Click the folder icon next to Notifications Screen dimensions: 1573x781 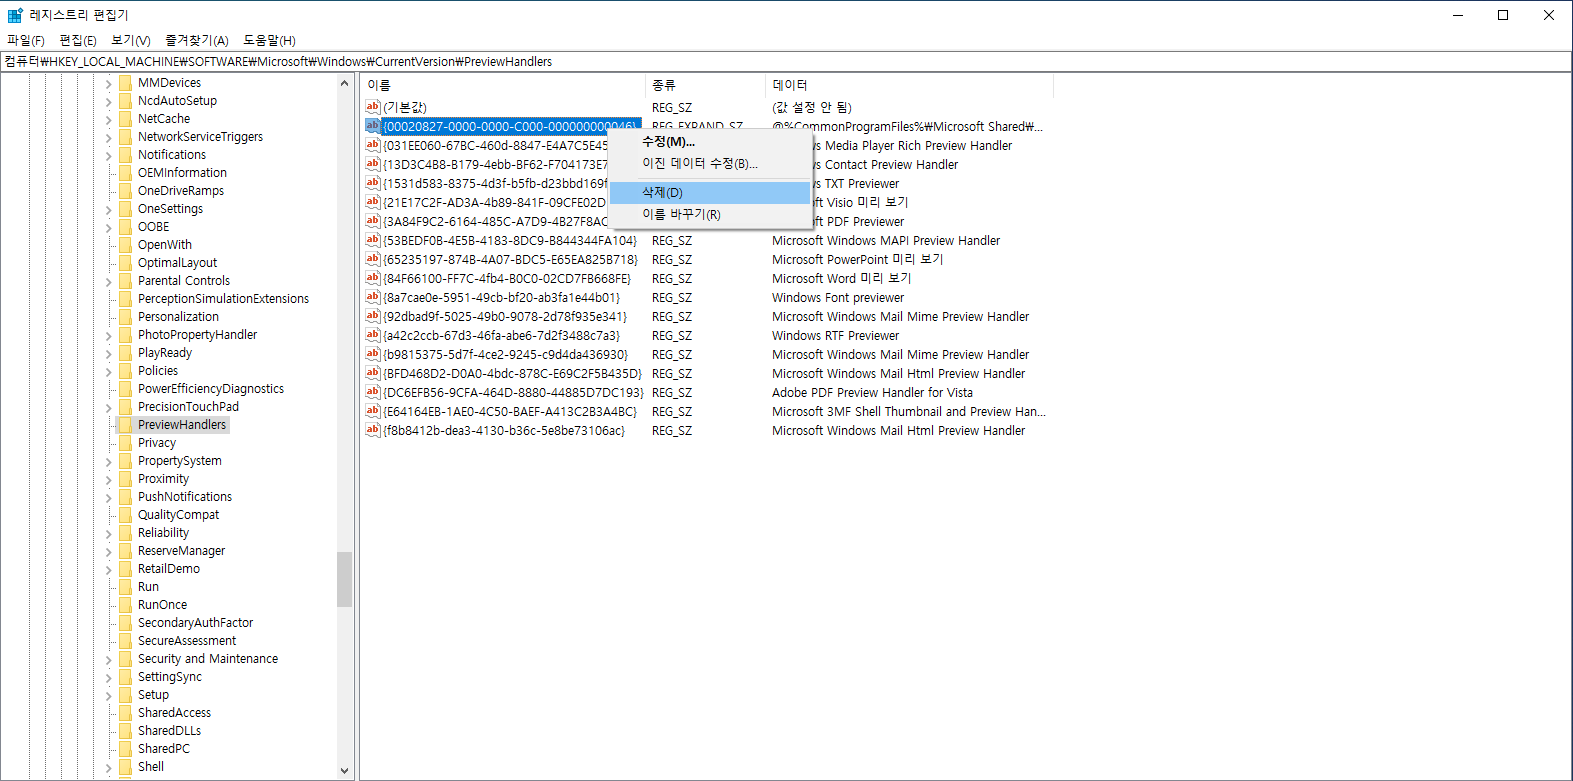(125, 155)
